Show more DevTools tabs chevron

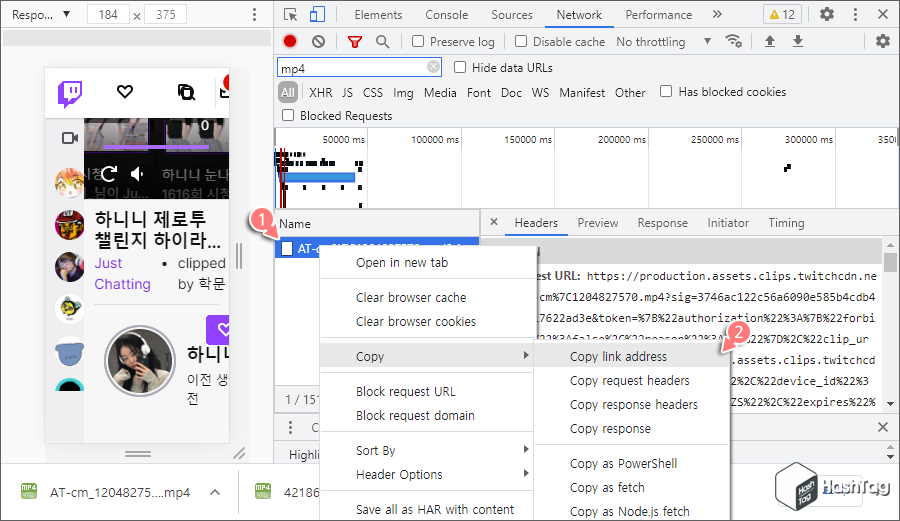coord(717,14)
